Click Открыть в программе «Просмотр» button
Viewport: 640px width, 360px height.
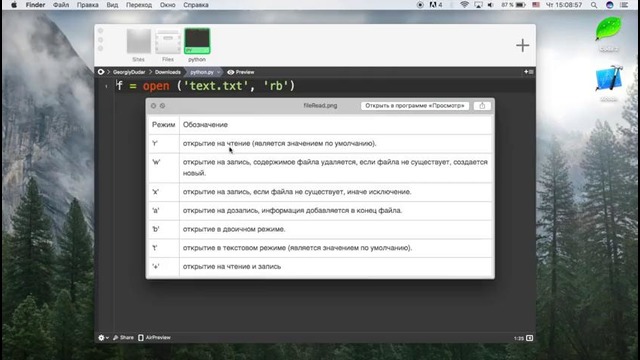click(x=415, y=106)
